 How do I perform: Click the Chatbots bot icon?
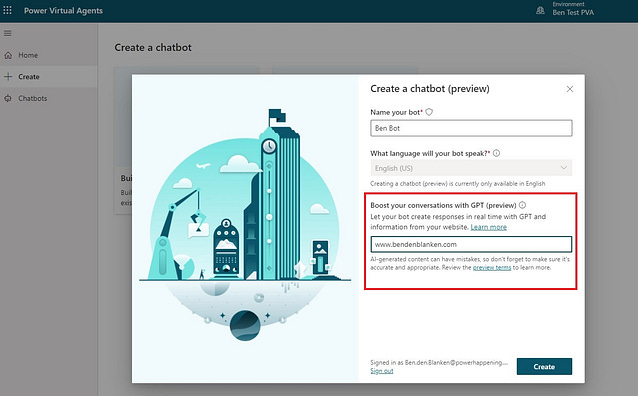tap(8, 98)
